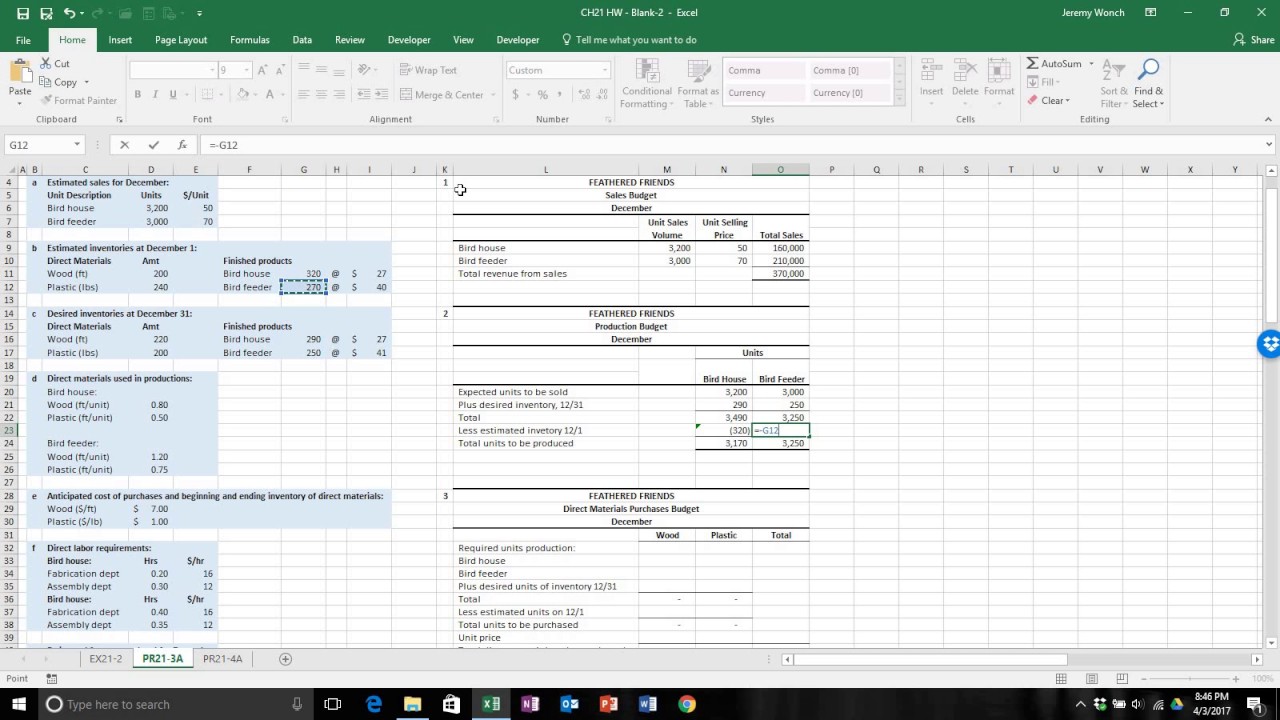This screenshot has width=1280, height=720.
Task: Expand the Merge & Center dropdown arrow
Action: tap(492, 95)
